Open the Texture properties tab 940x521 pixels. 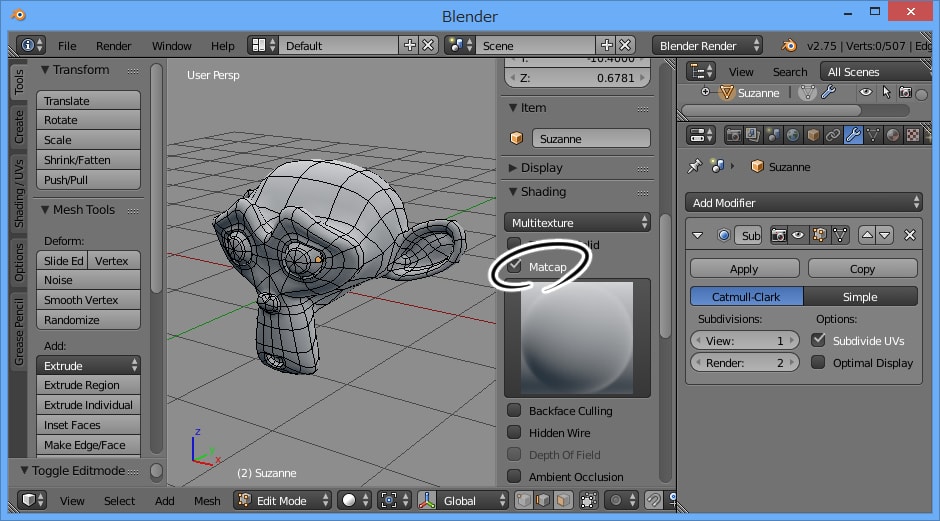[912, 135]
